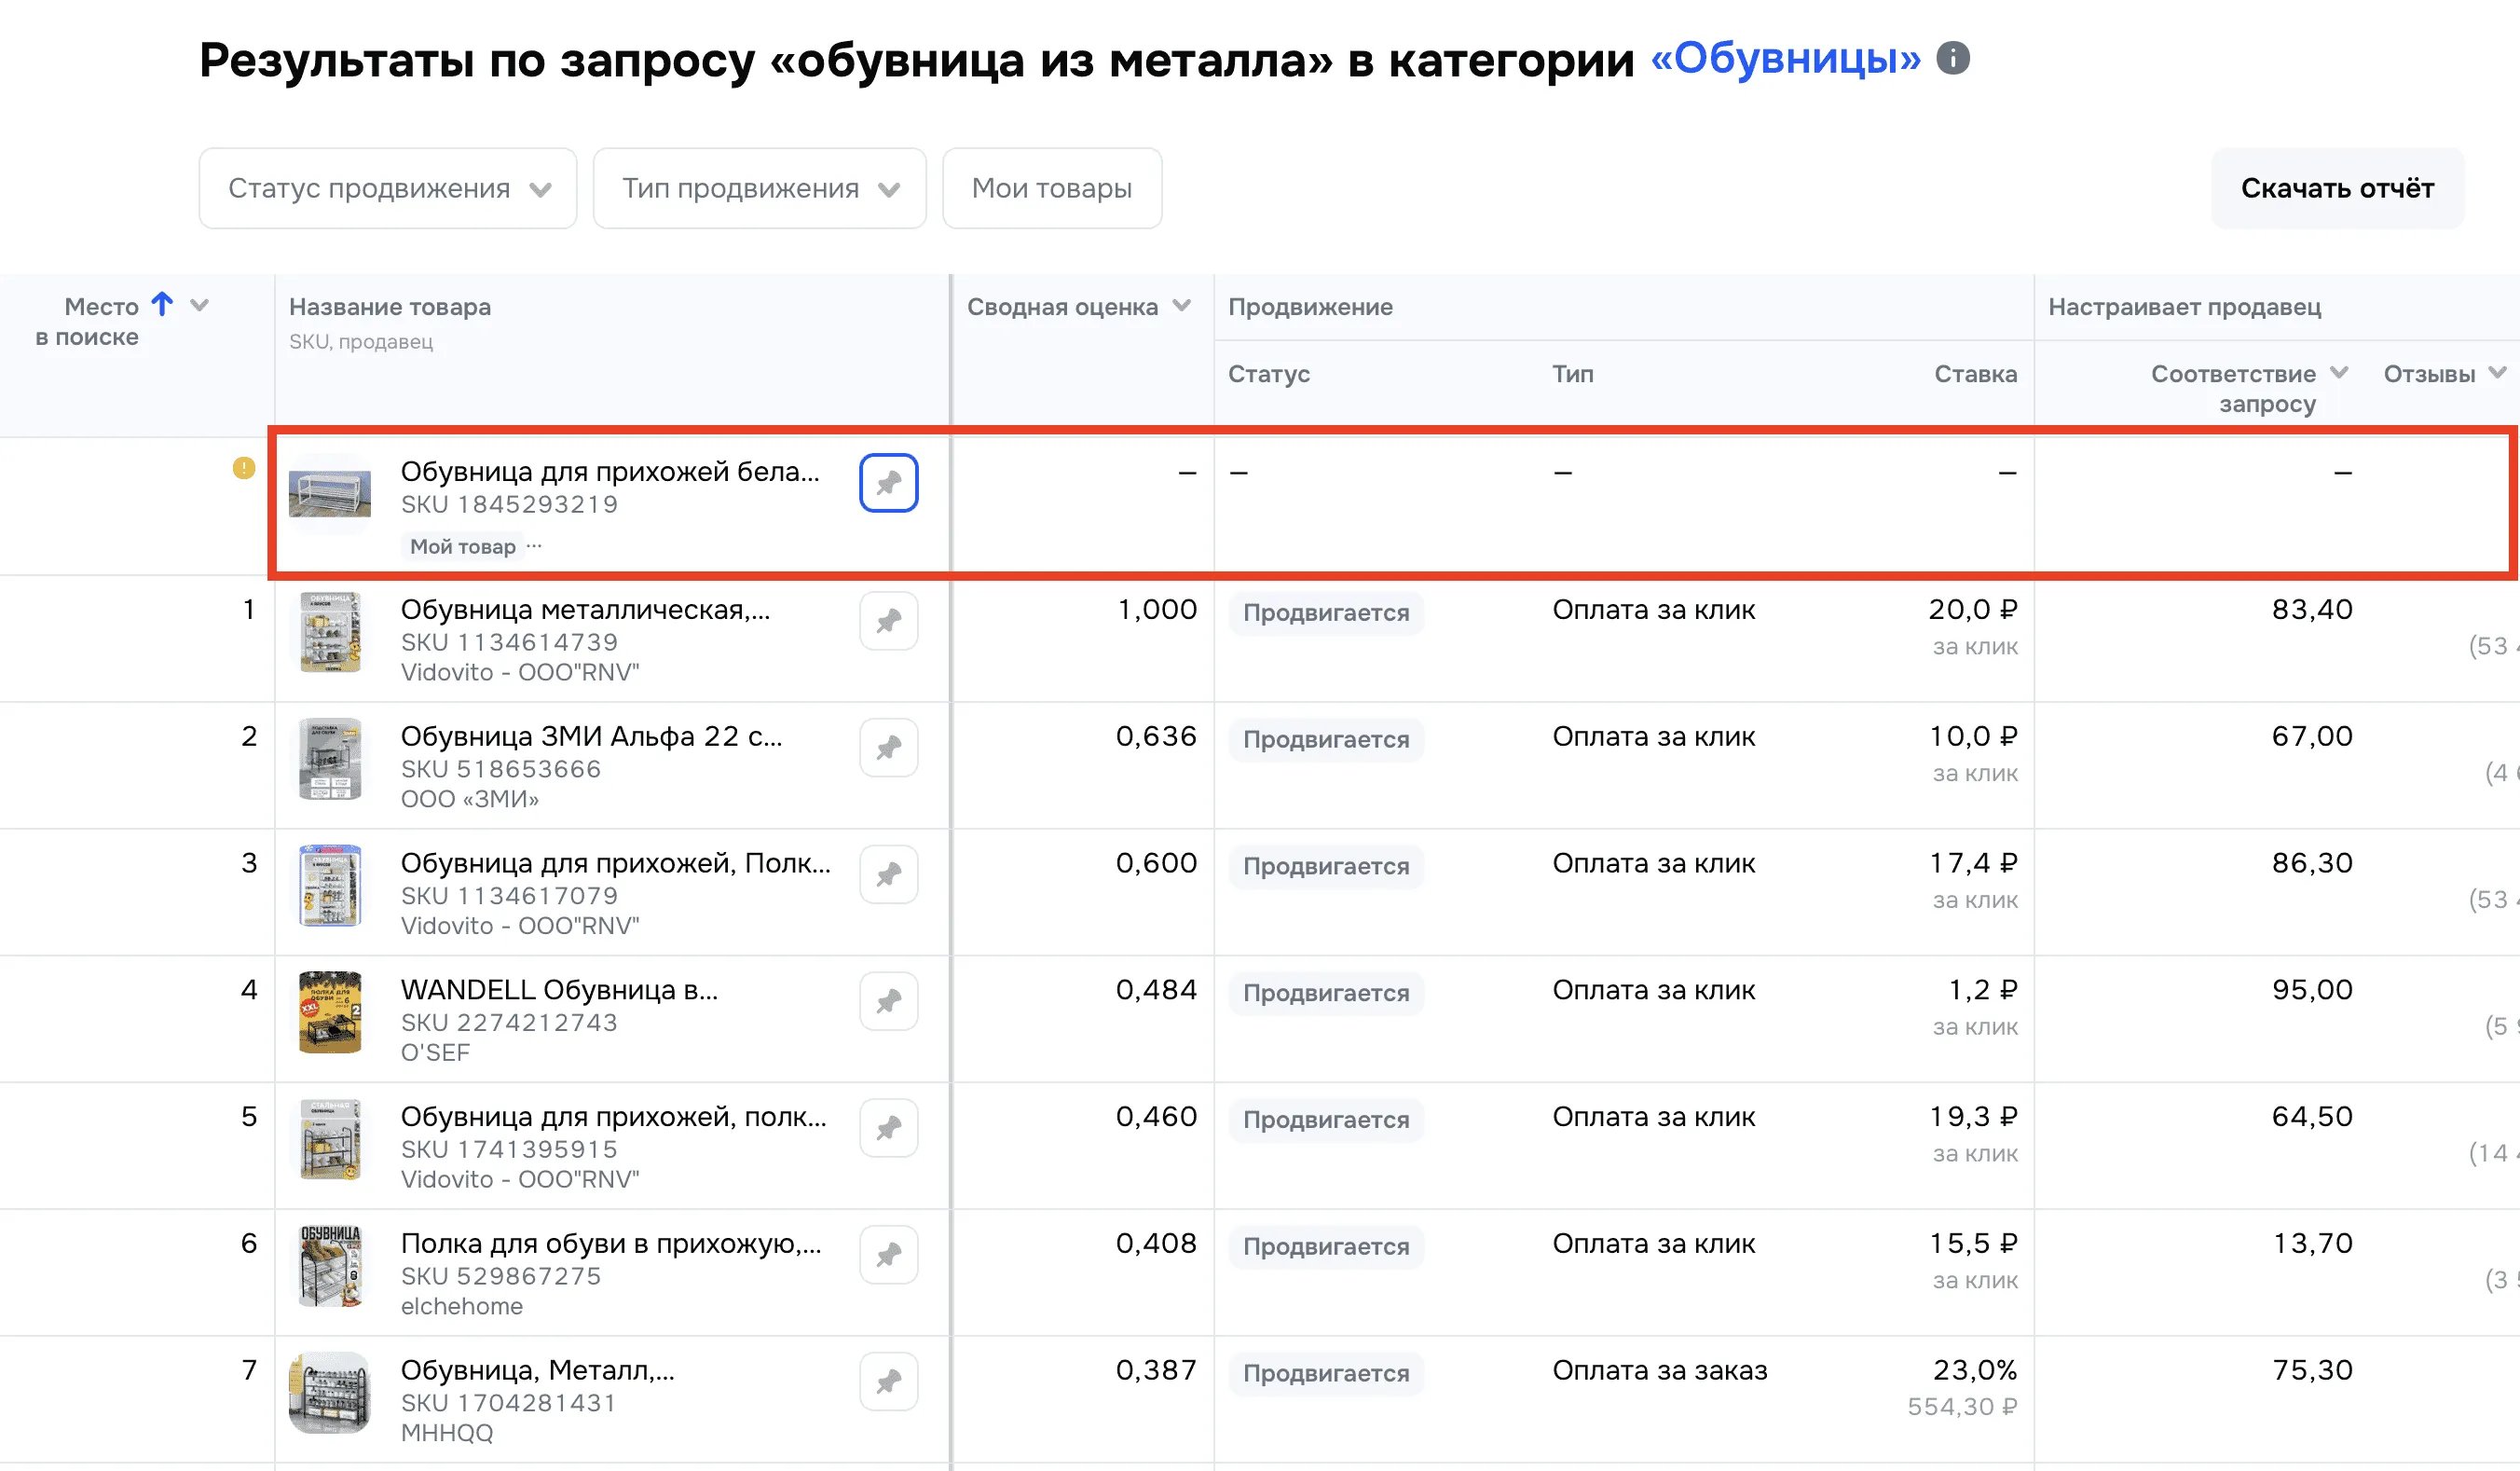2520x1471 pixels.
Task: Sort ascending by Место в поиске arrow
Action: pos(162,304)
